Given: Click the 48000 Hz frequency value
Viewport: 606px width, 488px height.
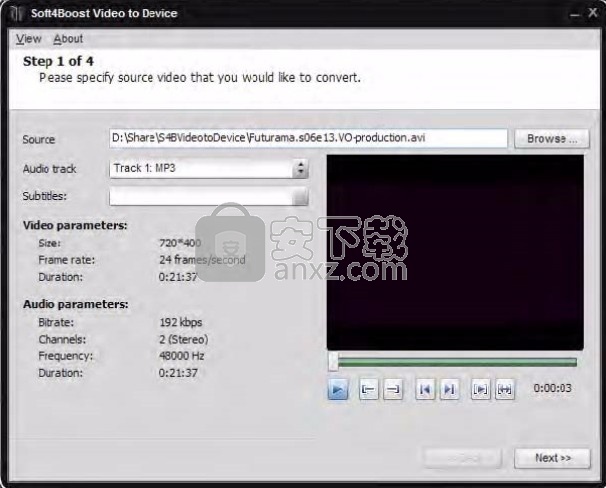Looking at the screenshot, I should pos(181,356).
